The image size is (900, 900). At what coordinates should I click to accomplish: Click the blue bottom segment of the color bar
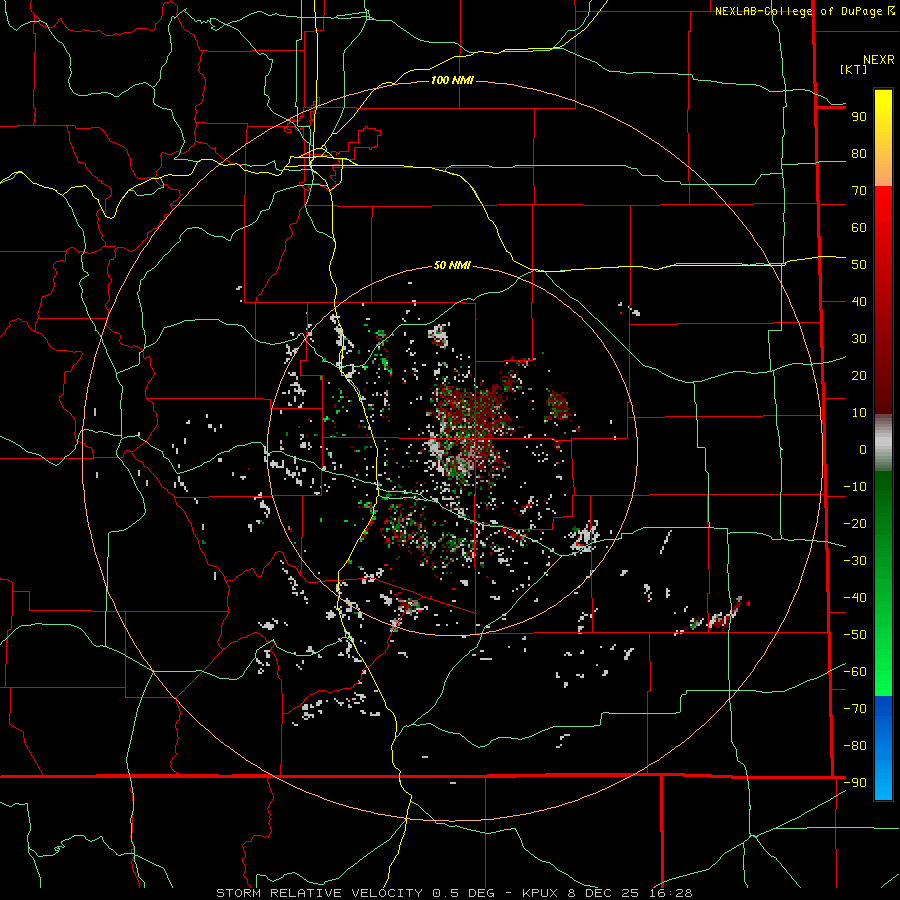coord(883,748)
